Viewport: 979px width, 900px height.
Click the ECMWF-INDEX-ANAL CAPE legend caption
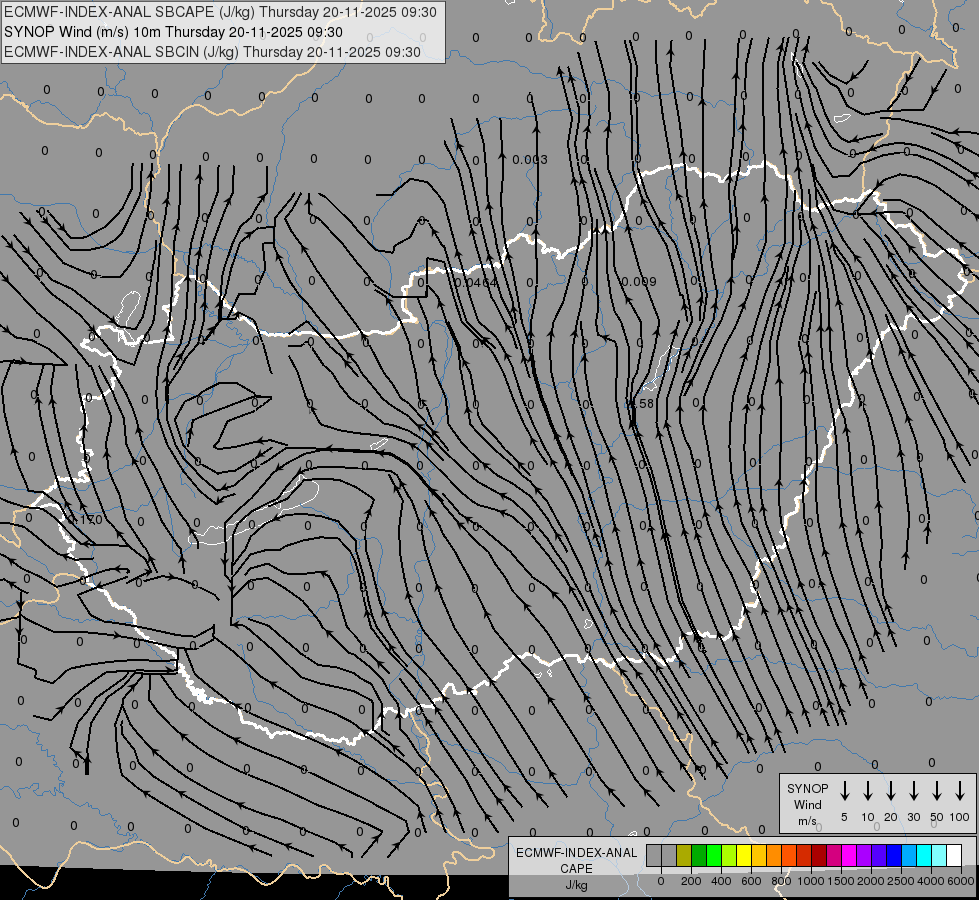(x=576, y=860)
